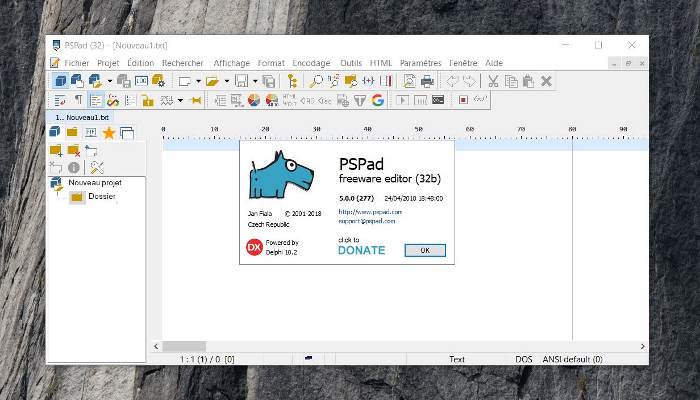Toggle the highlighted line numbering button
This screenshot has height=400, width=700.
(x=96, y=100)
